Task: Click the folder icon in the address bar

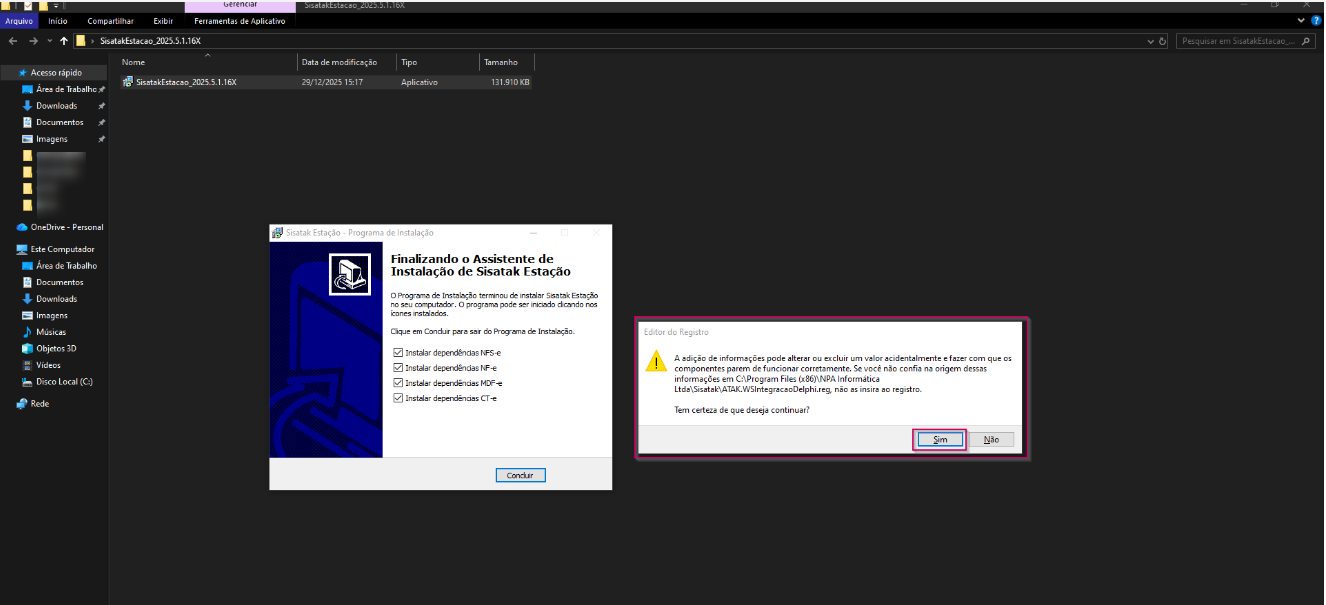Action: coord(81,41)
